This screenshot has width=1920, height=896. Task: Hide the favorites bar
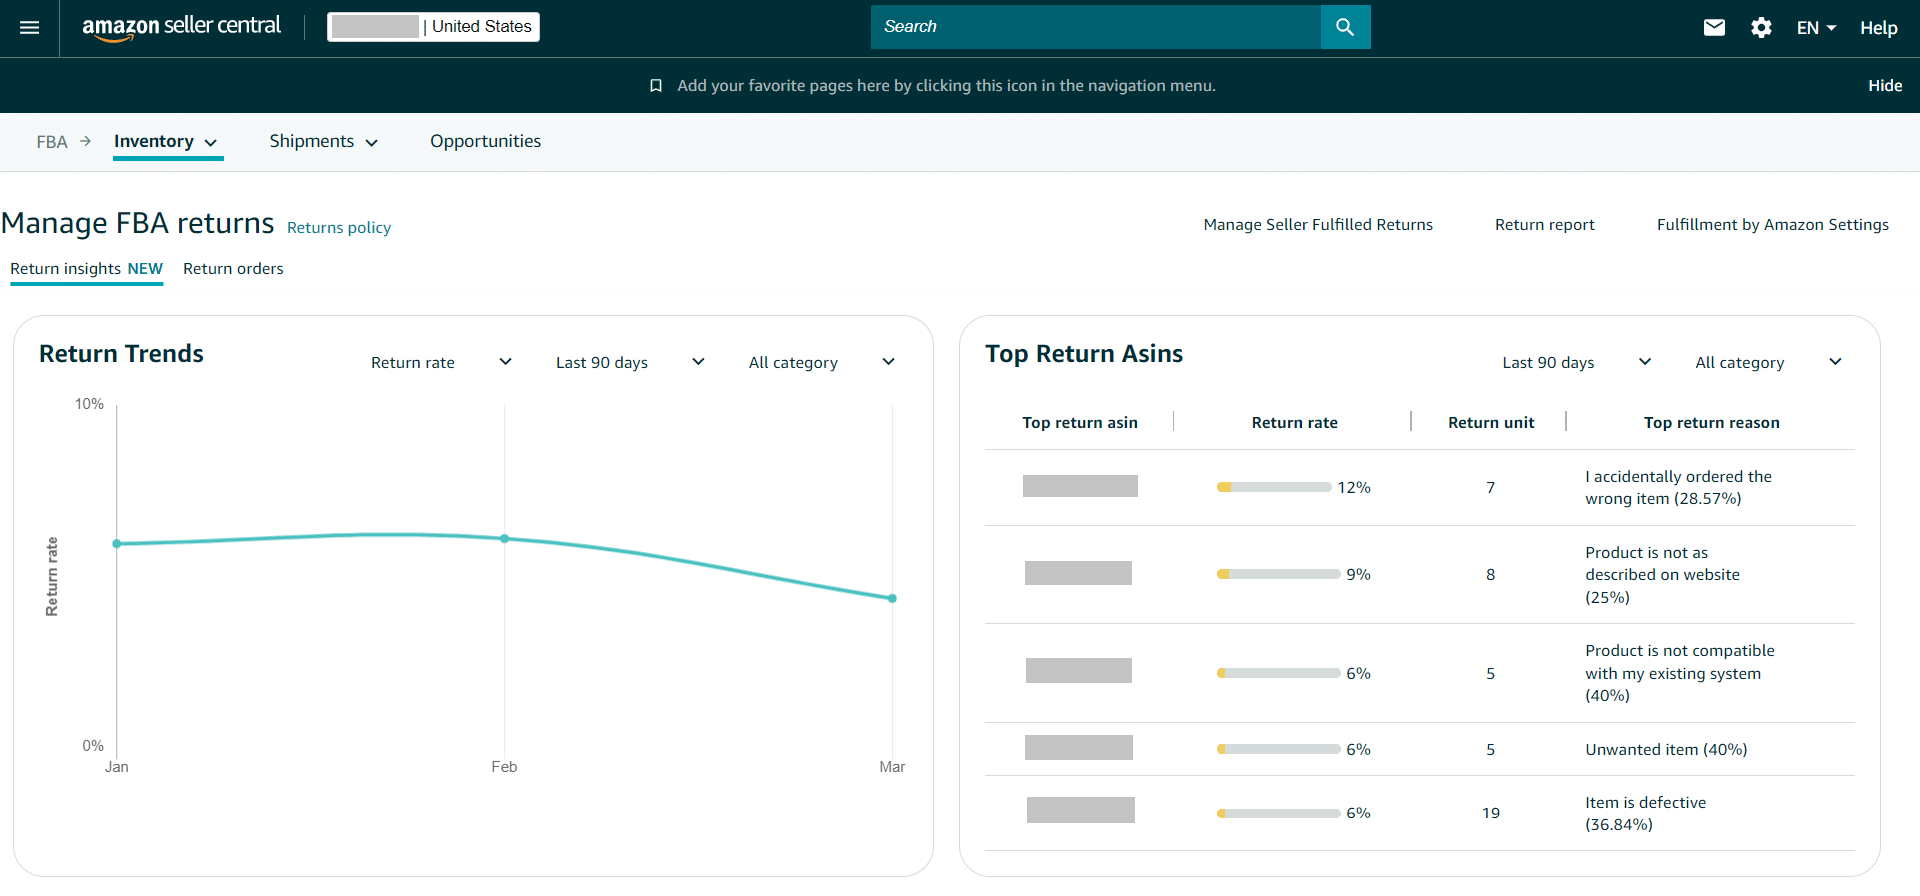pos(1885,85)
